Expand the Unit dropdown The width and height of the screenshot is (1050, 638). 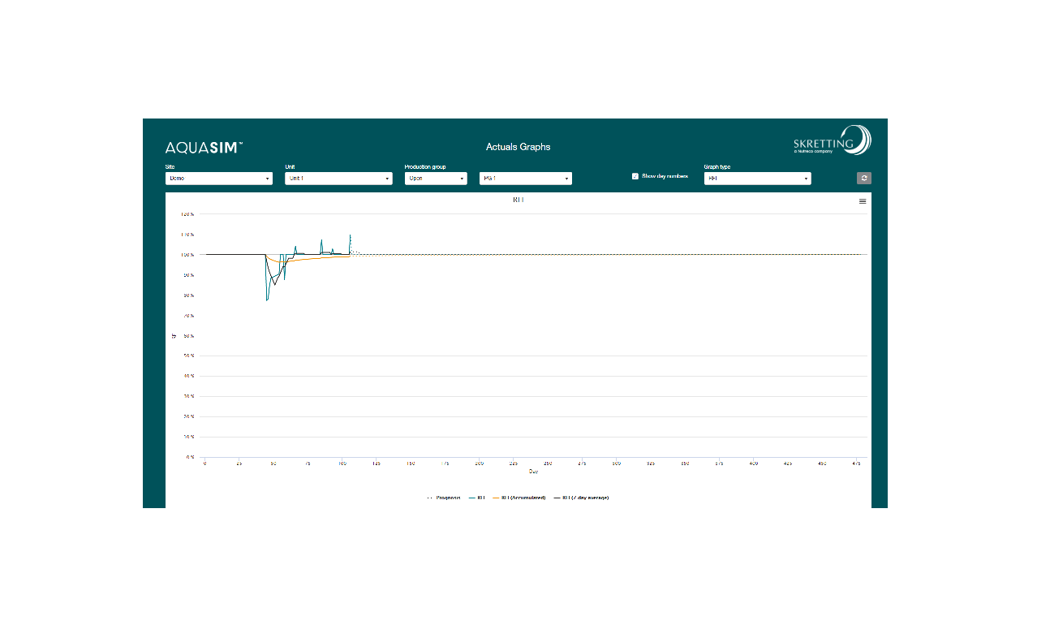point(337,179)
